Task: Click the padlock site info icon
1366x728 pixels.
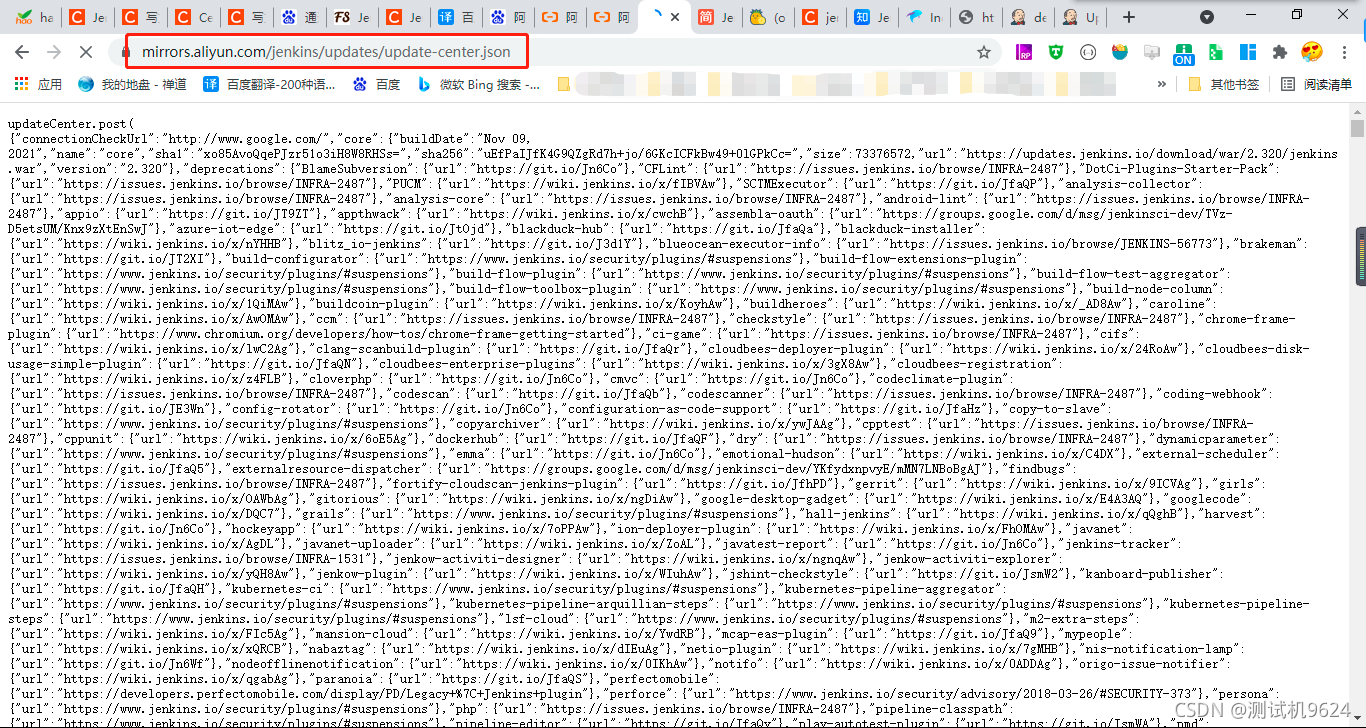Action: click(126, 52)
